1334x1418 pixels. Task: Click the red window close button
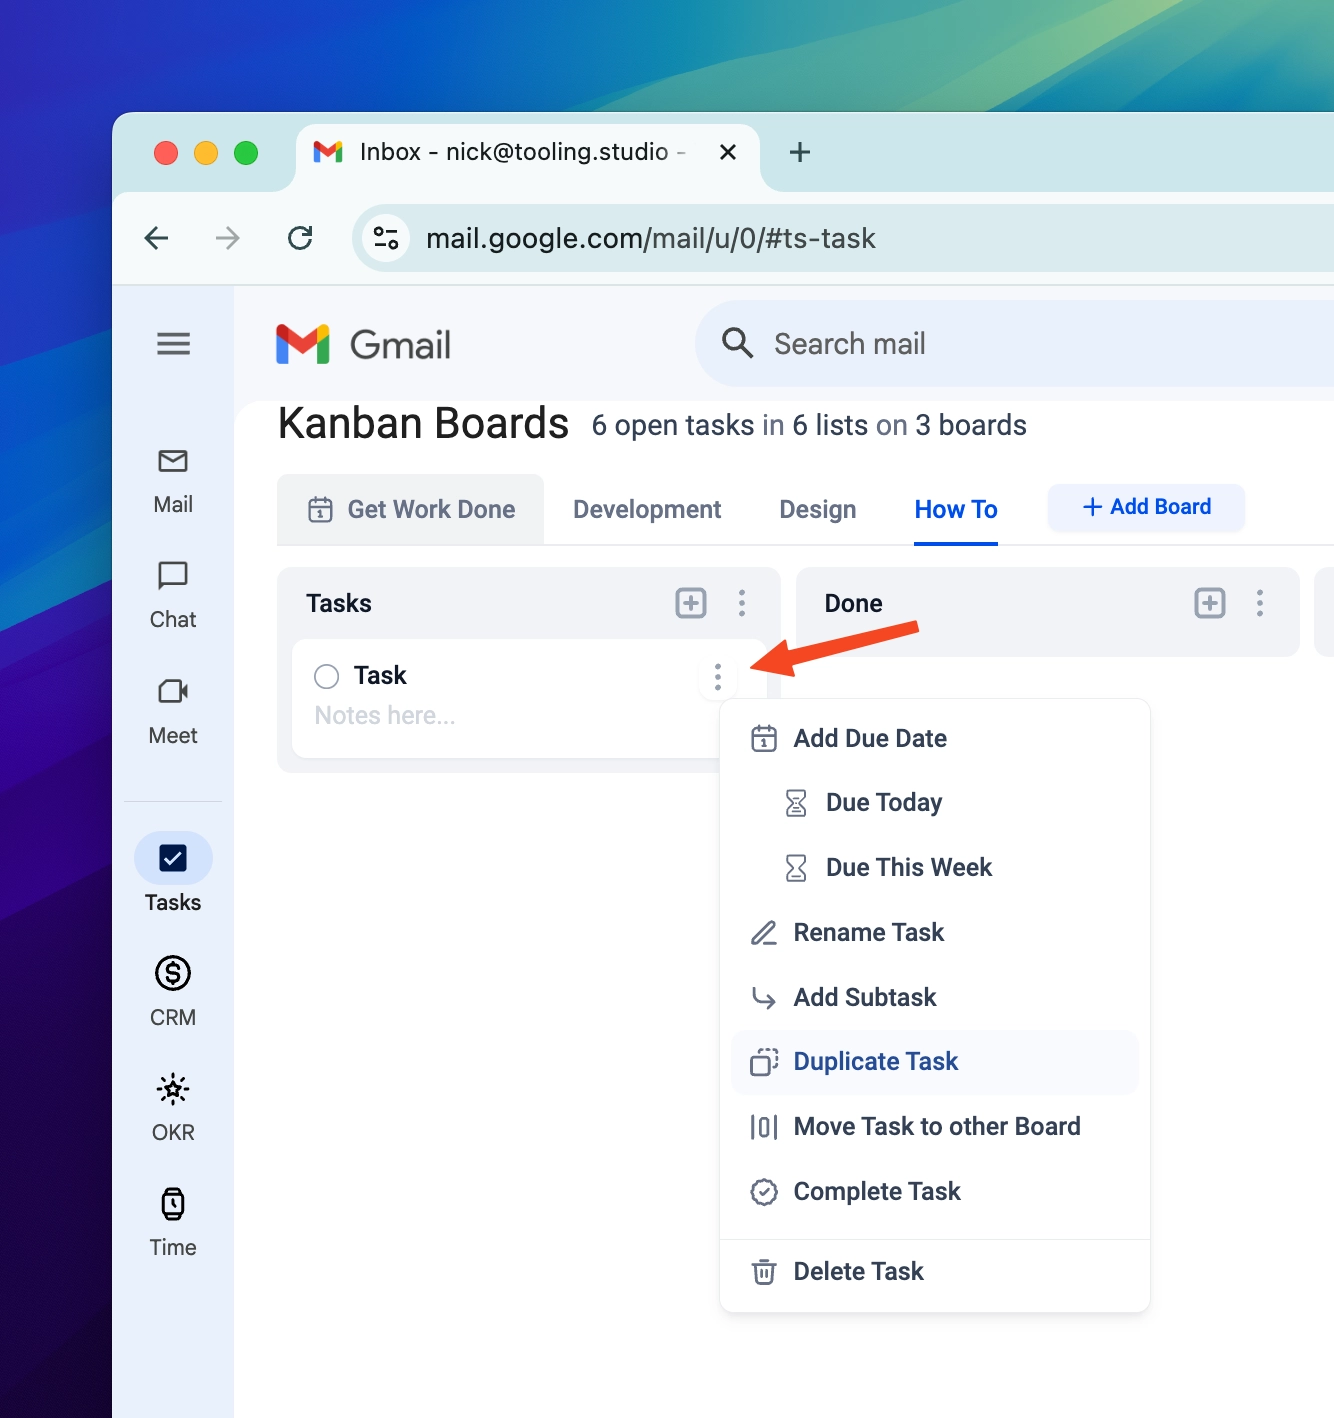[x=166, y=152]
